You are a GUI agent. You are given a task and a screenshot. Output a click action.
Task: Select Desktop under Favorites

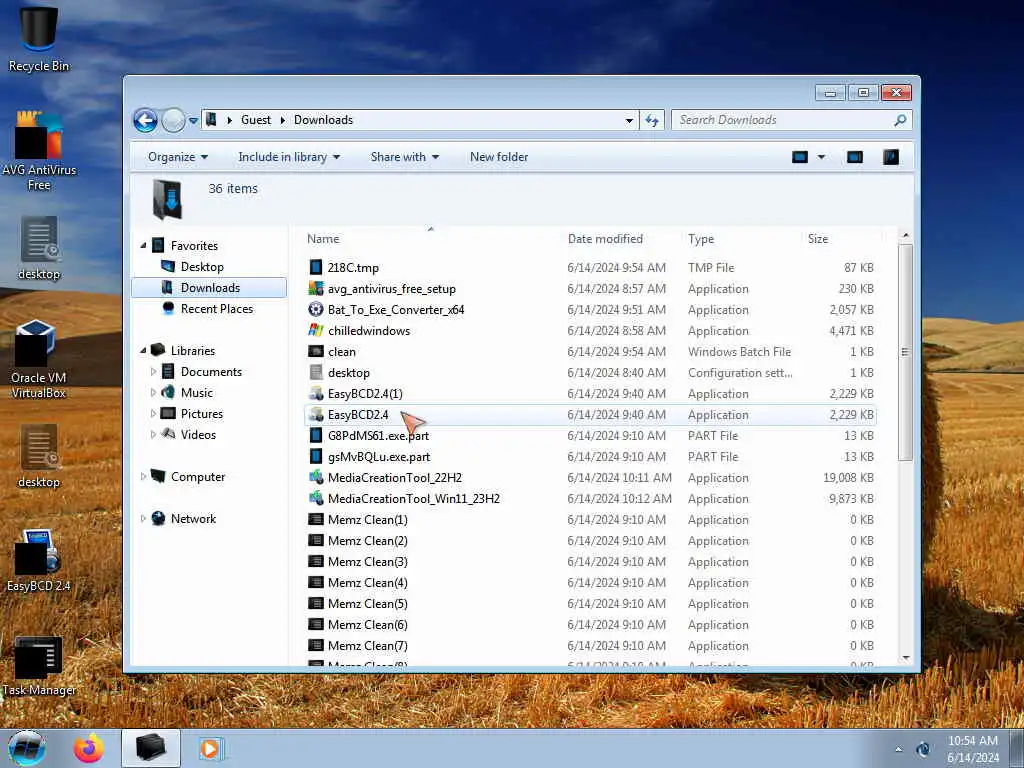(202, 266)
